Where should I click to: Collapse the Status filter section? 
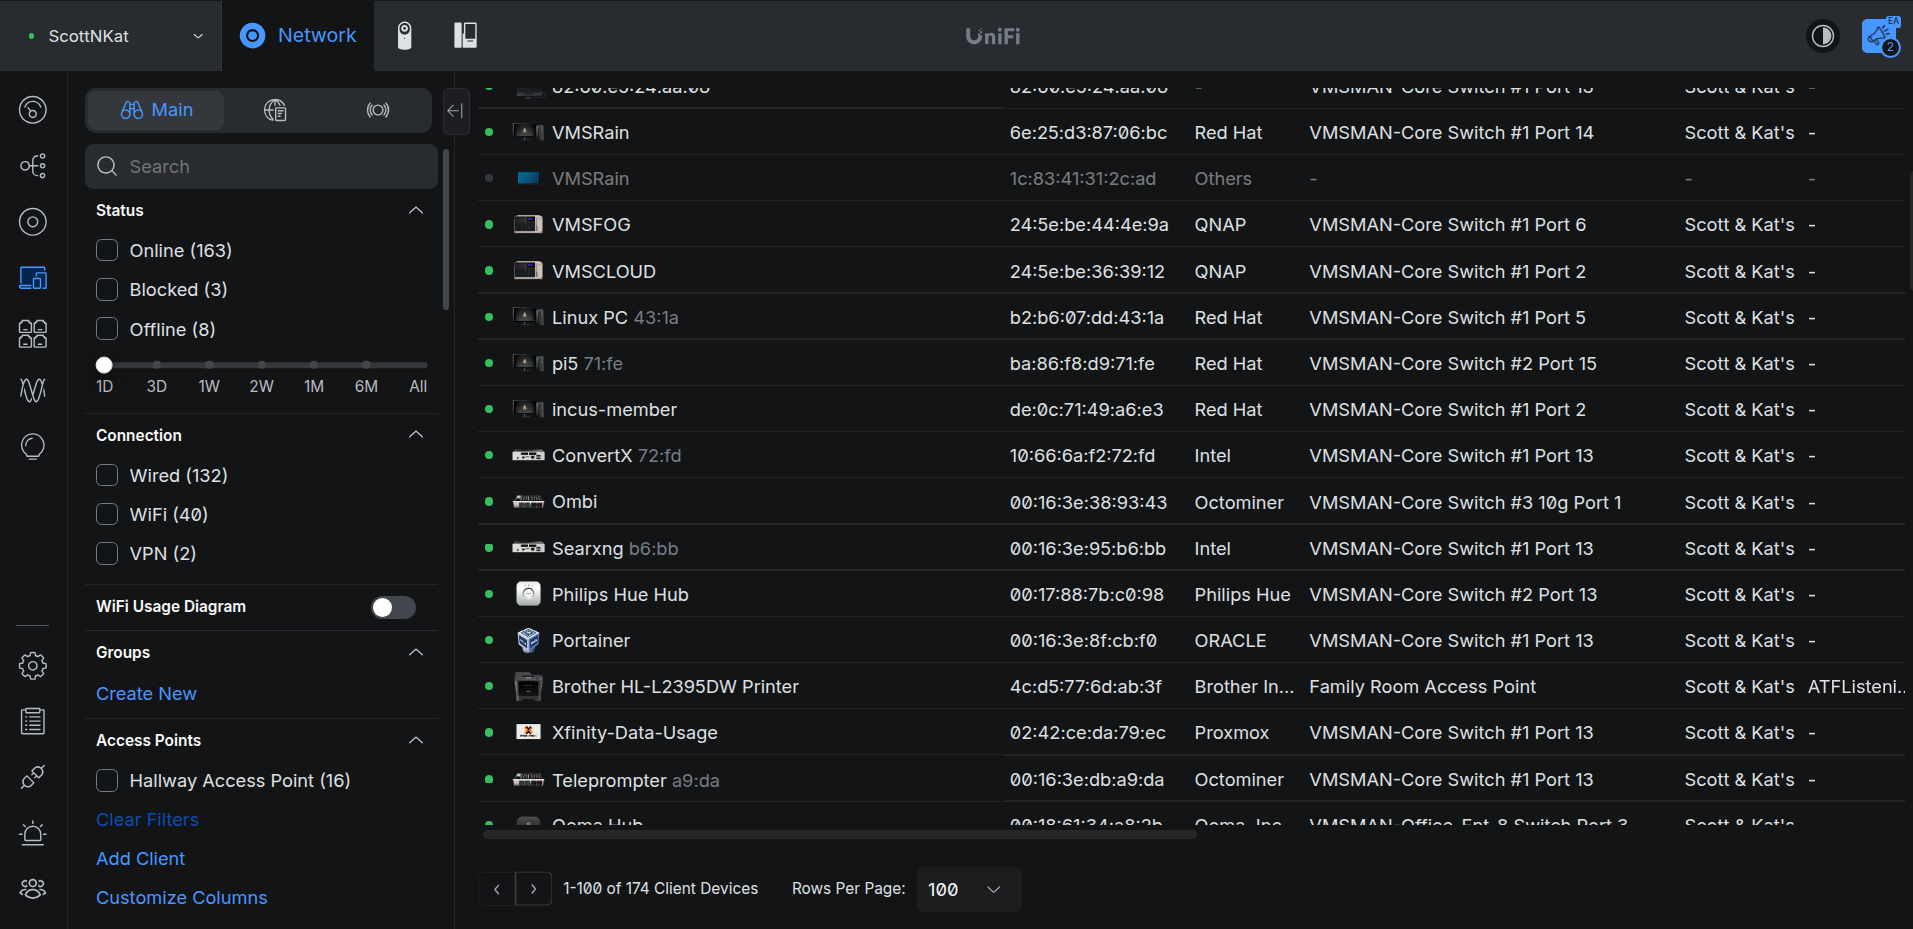click(416, 210)
